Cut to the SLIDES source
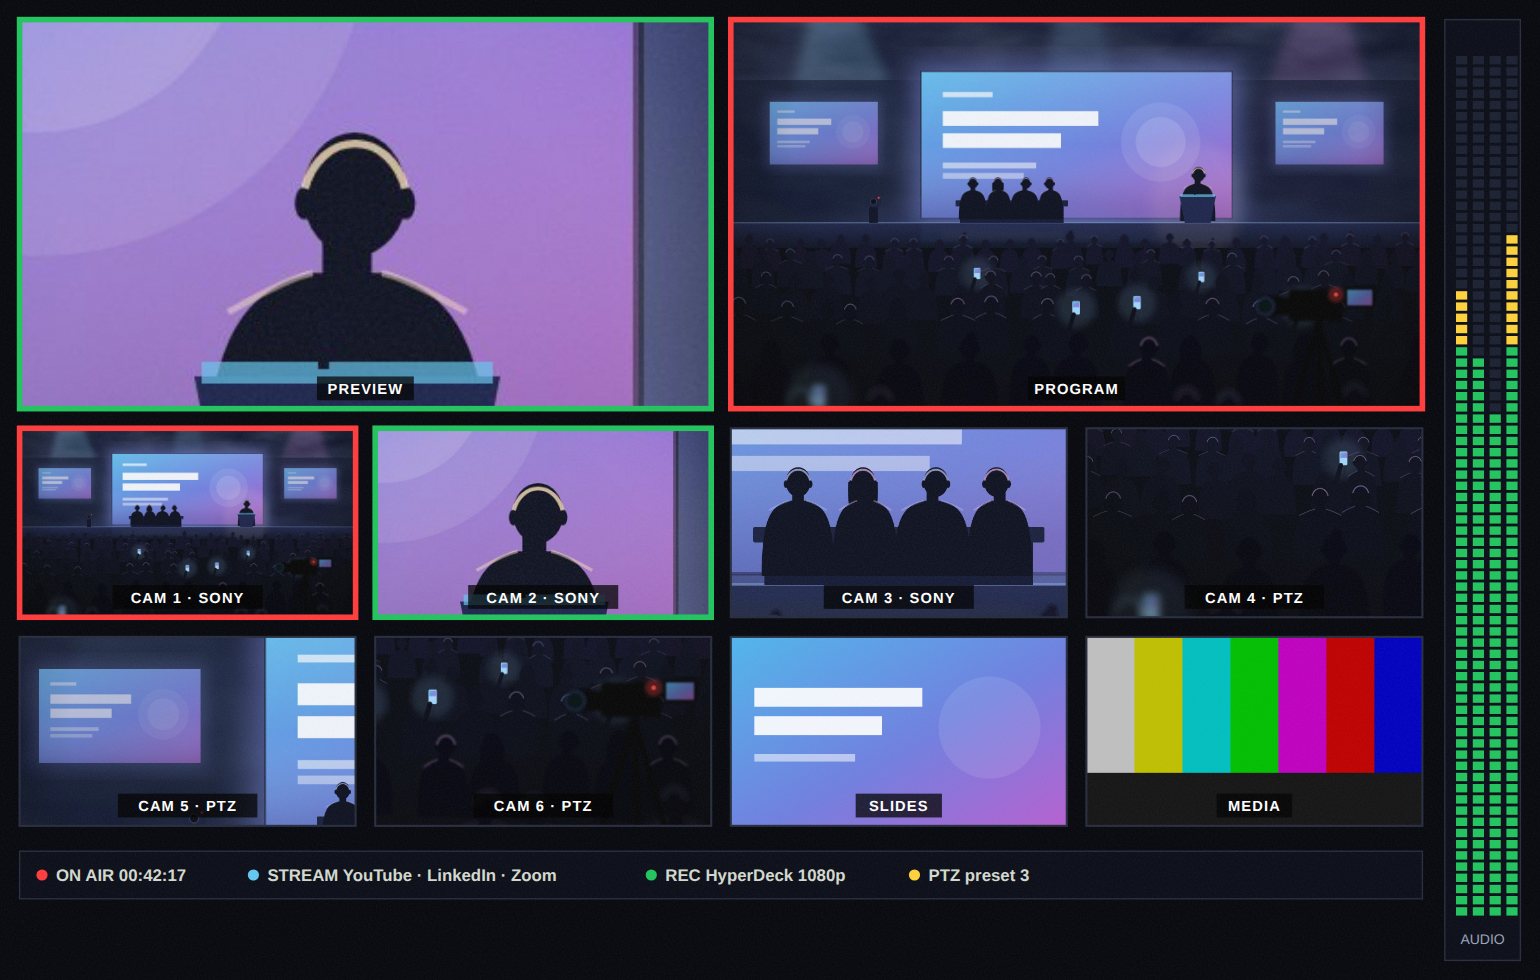Viewport: 1540px width, 980px height. pyautogui.click(x=898, y=731)
